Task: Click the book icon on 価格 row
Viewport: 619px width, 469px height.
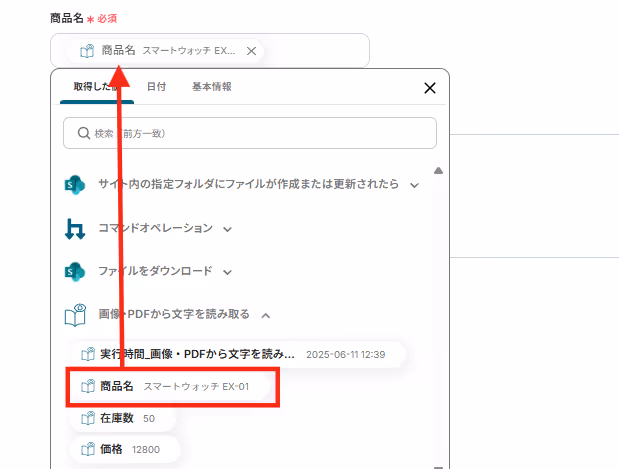Action: coord(88,449)
